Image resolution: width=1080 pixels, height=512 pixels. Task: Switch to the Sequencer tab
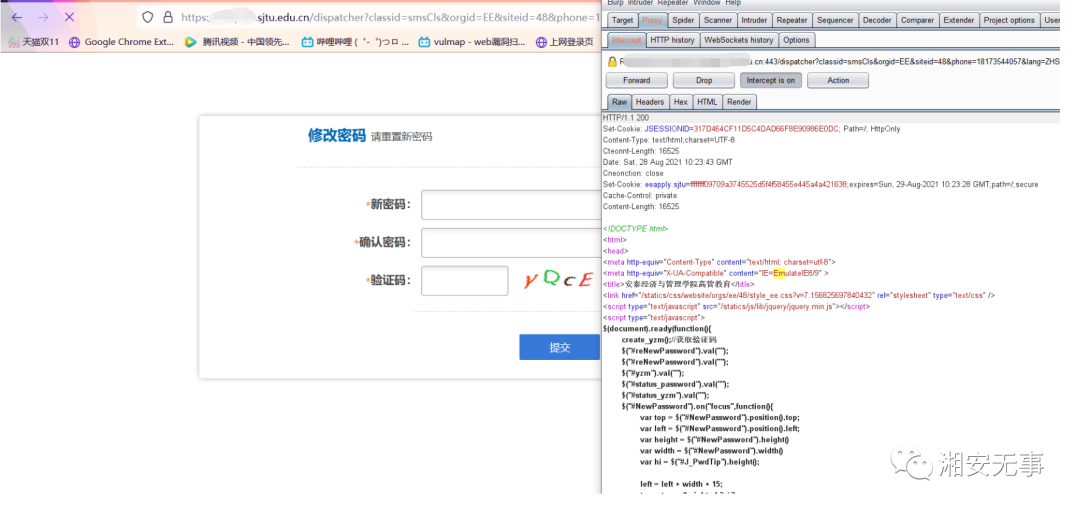coord(834,21)
